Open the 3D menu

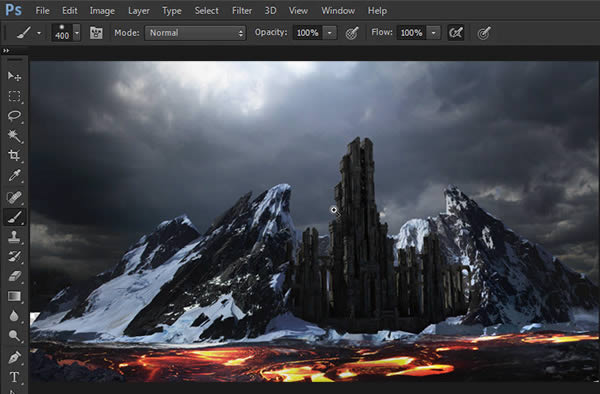coord(271,11)
